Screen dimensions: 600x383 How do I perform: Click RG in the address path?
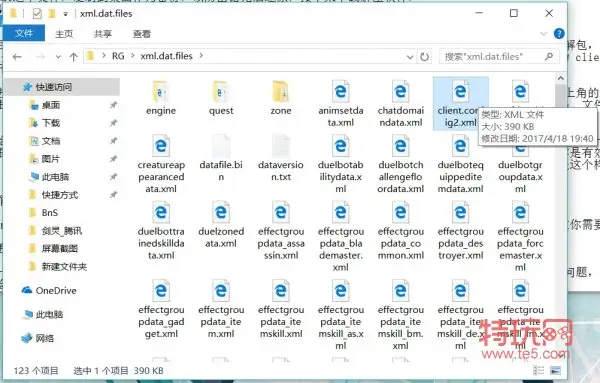(x=118, y=56)
